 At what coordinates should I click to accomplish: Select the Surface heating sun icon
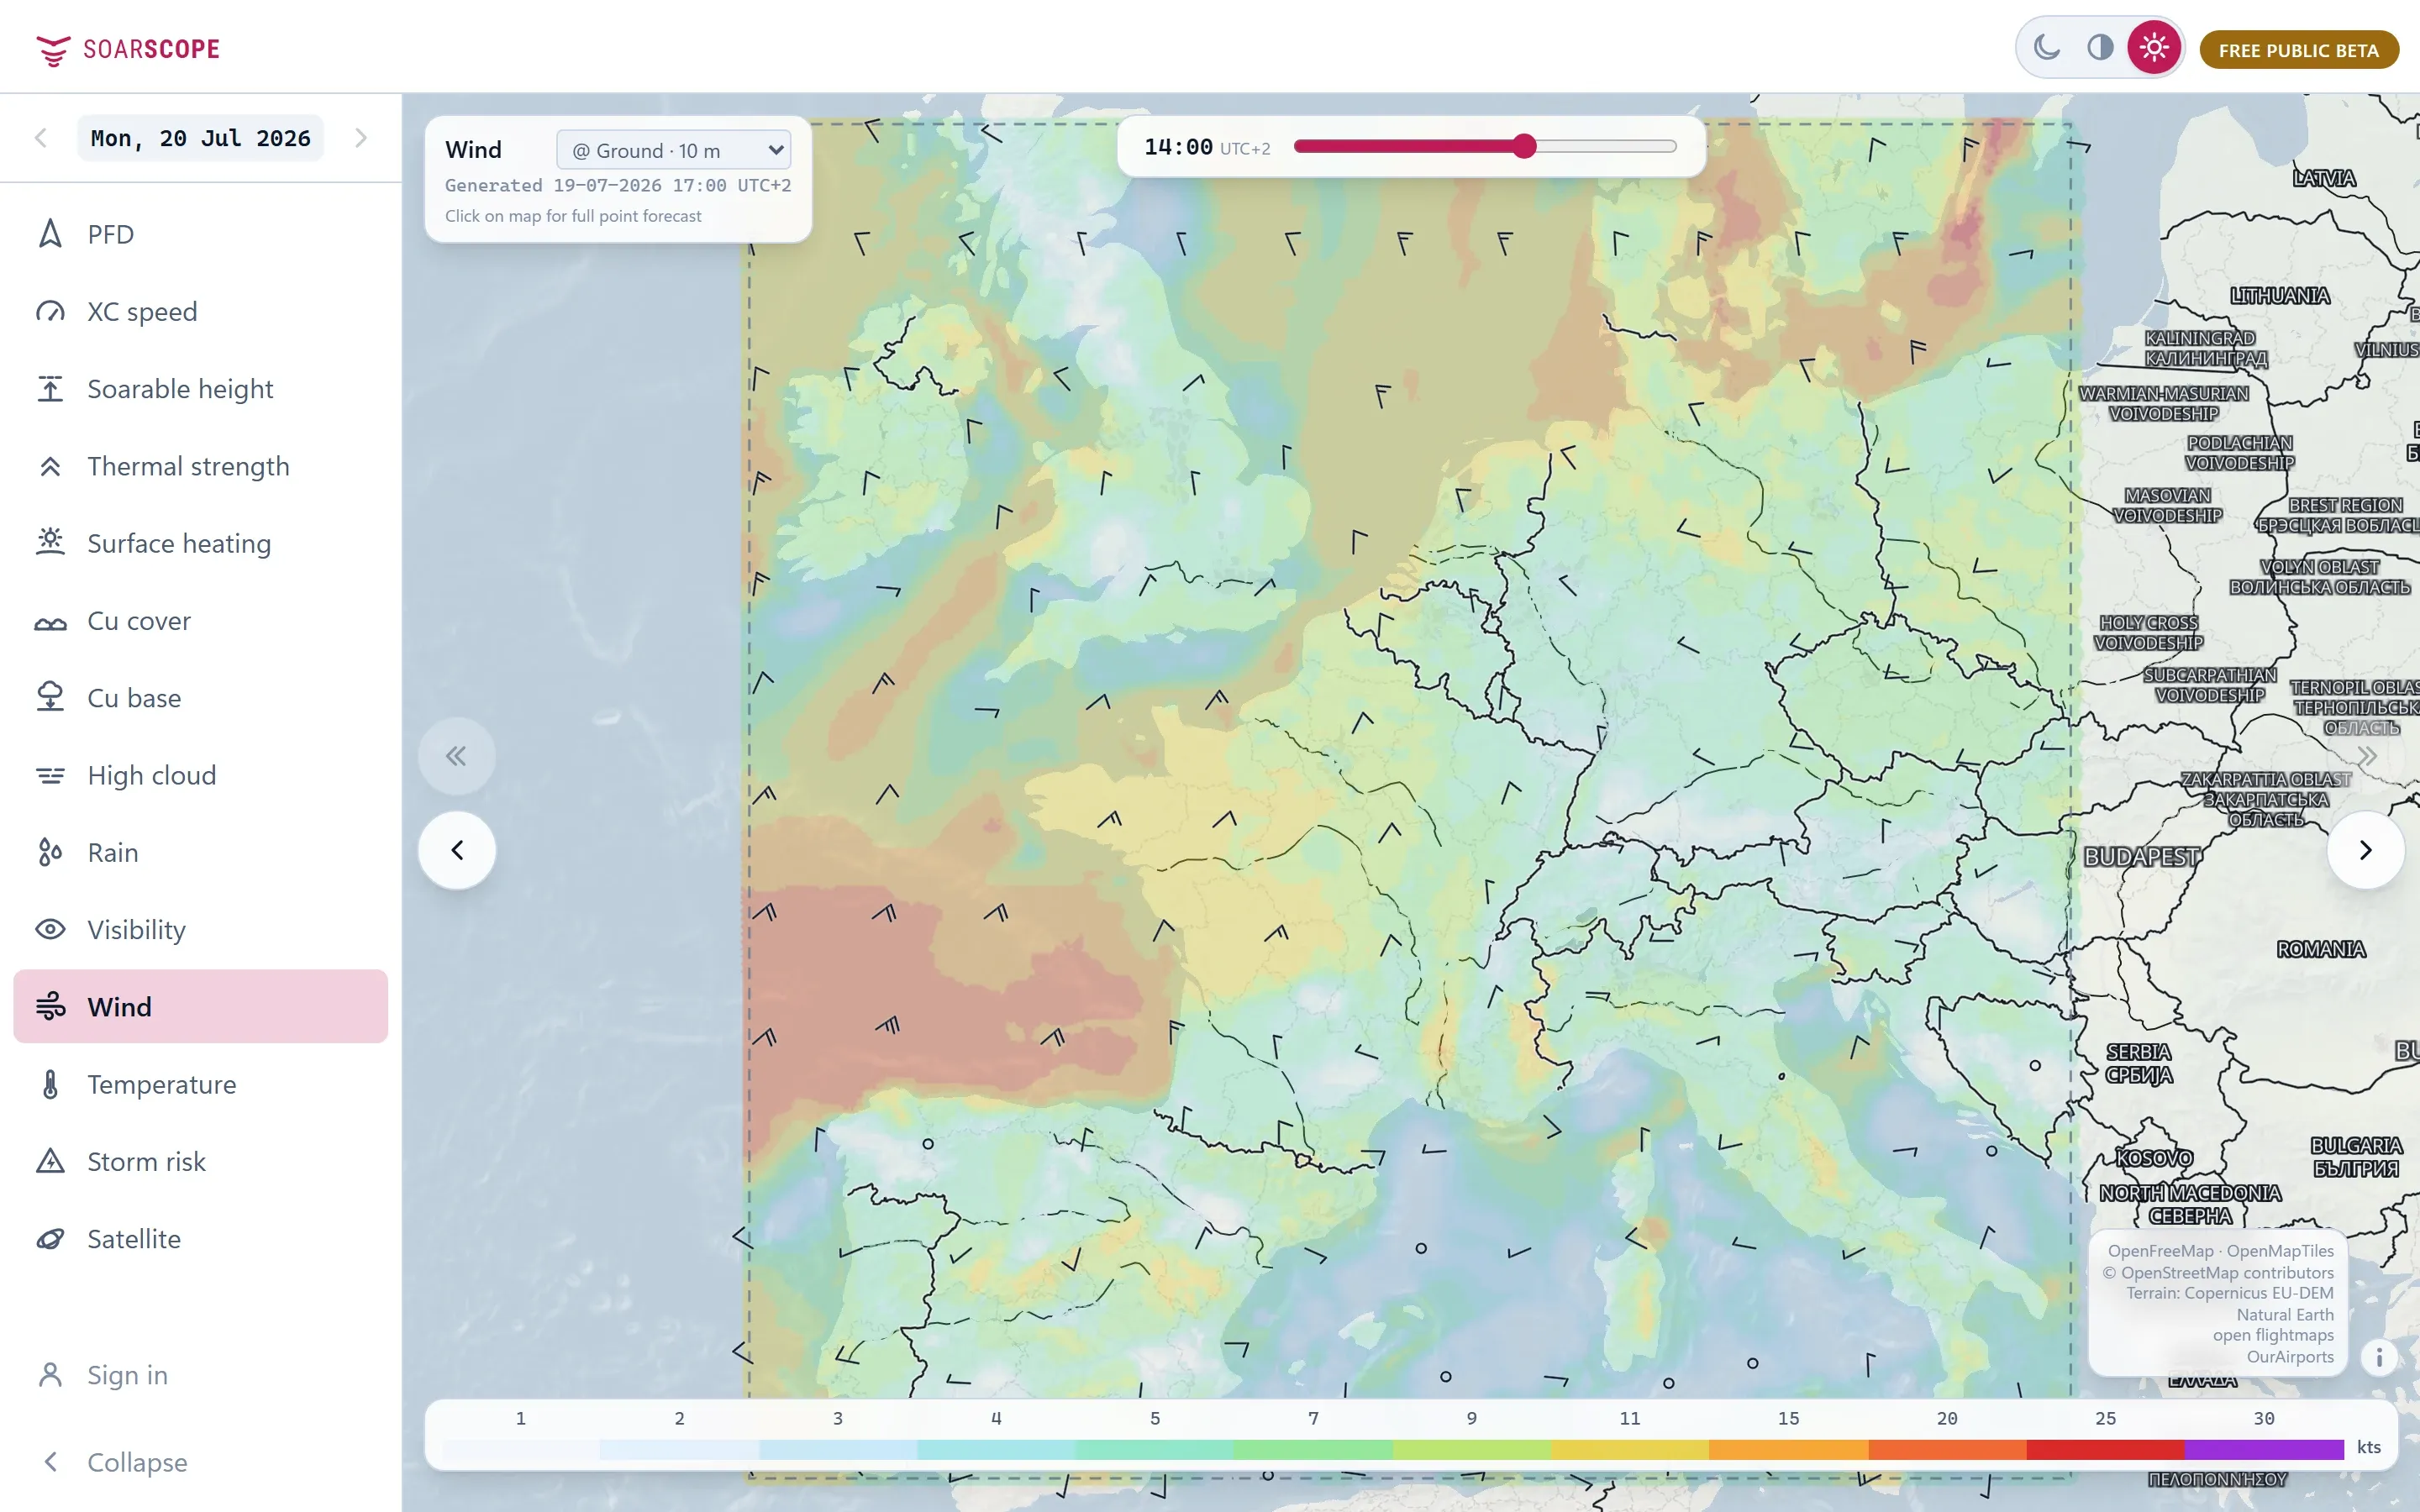coord(50,542)
